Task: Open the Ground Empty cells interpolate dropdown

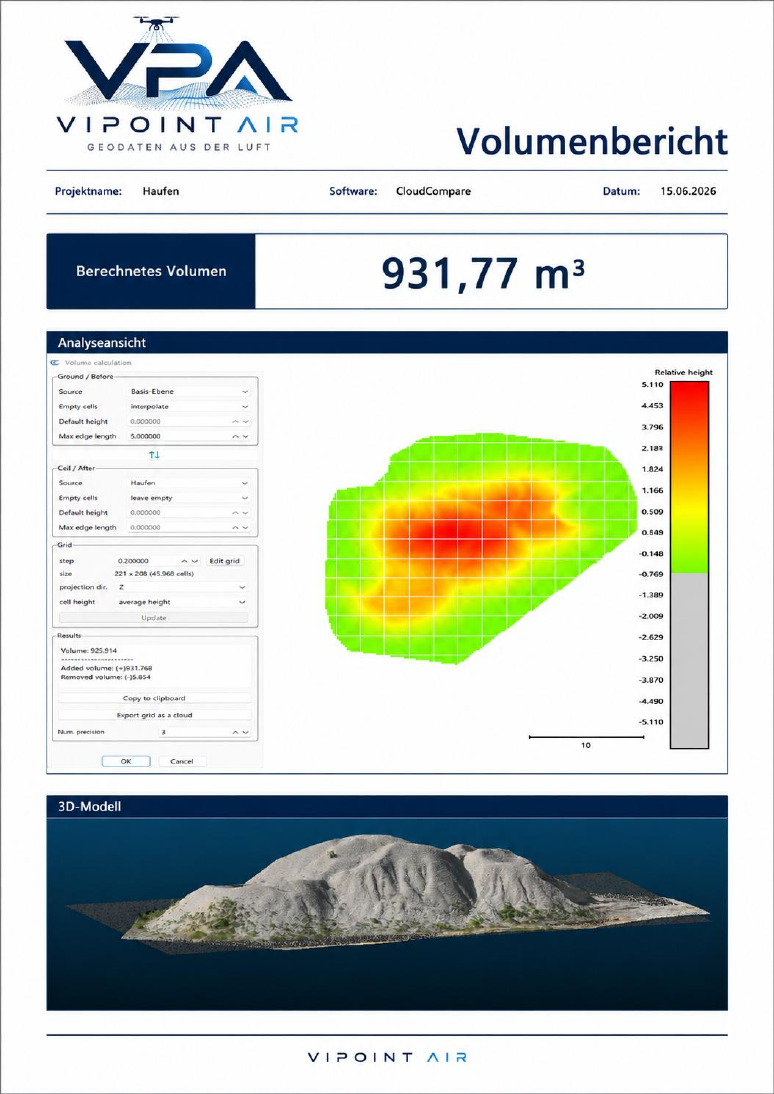Action: click(x=189, y=406)
